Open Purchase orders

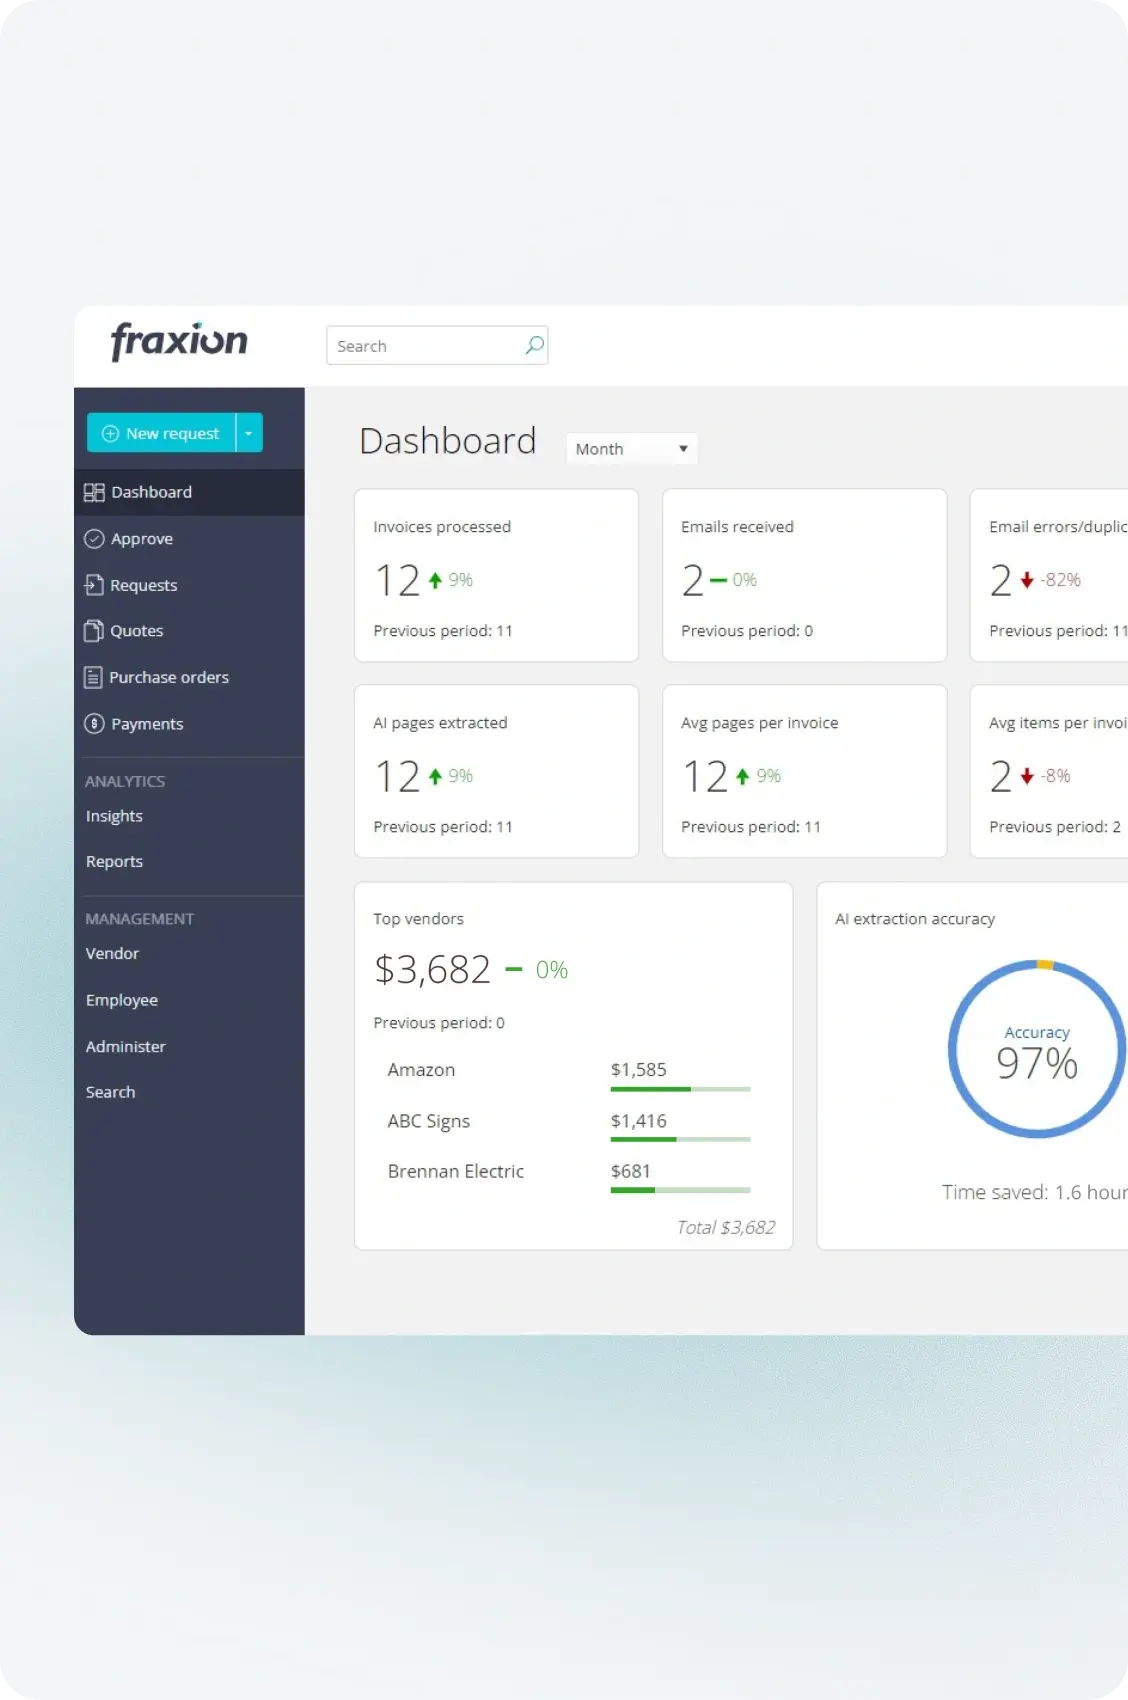coord(189,677)
